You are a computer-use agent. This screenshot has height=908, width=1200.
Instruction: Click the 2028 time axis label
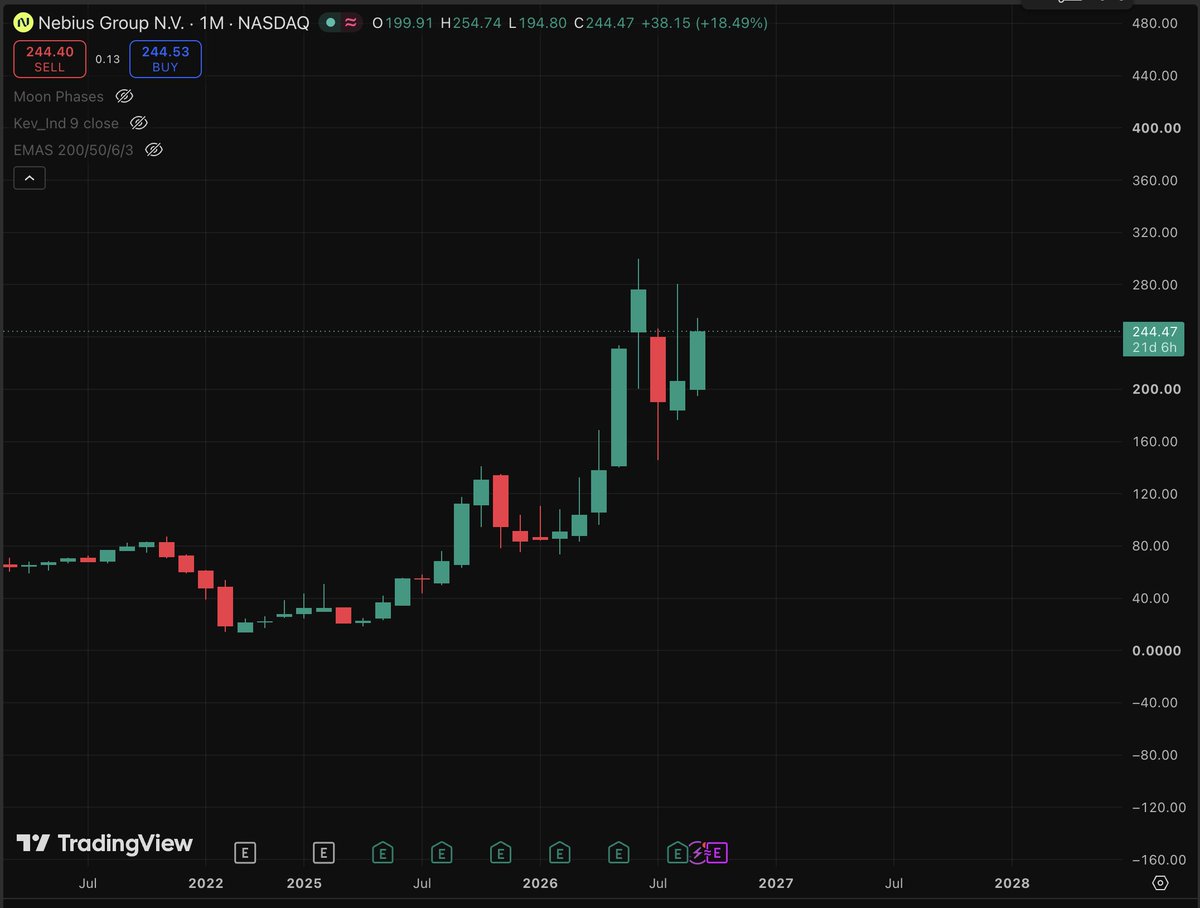[1013, 883]
